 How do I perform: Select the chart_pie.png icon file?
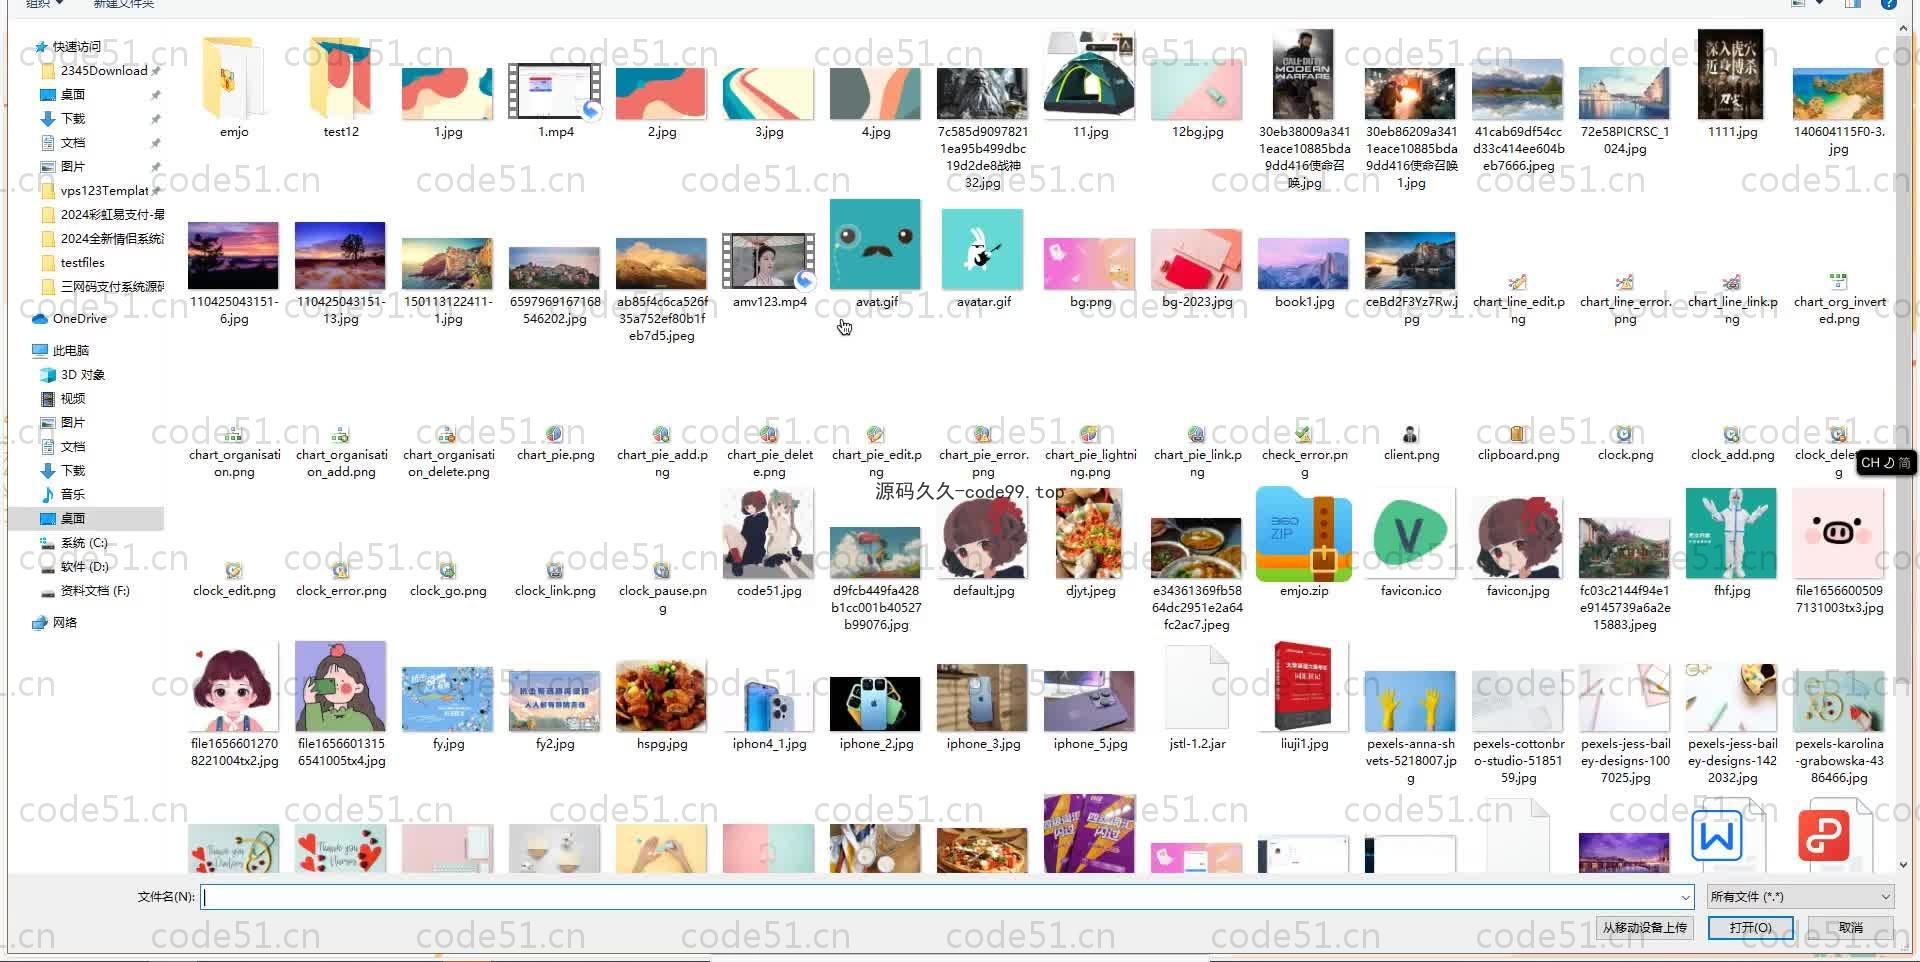[x=555, y=434]
